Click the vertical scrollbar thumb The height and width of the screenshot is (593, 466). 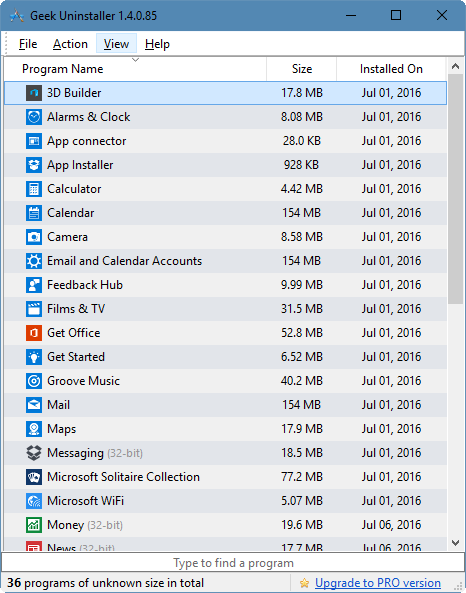[x=455, y=189]
